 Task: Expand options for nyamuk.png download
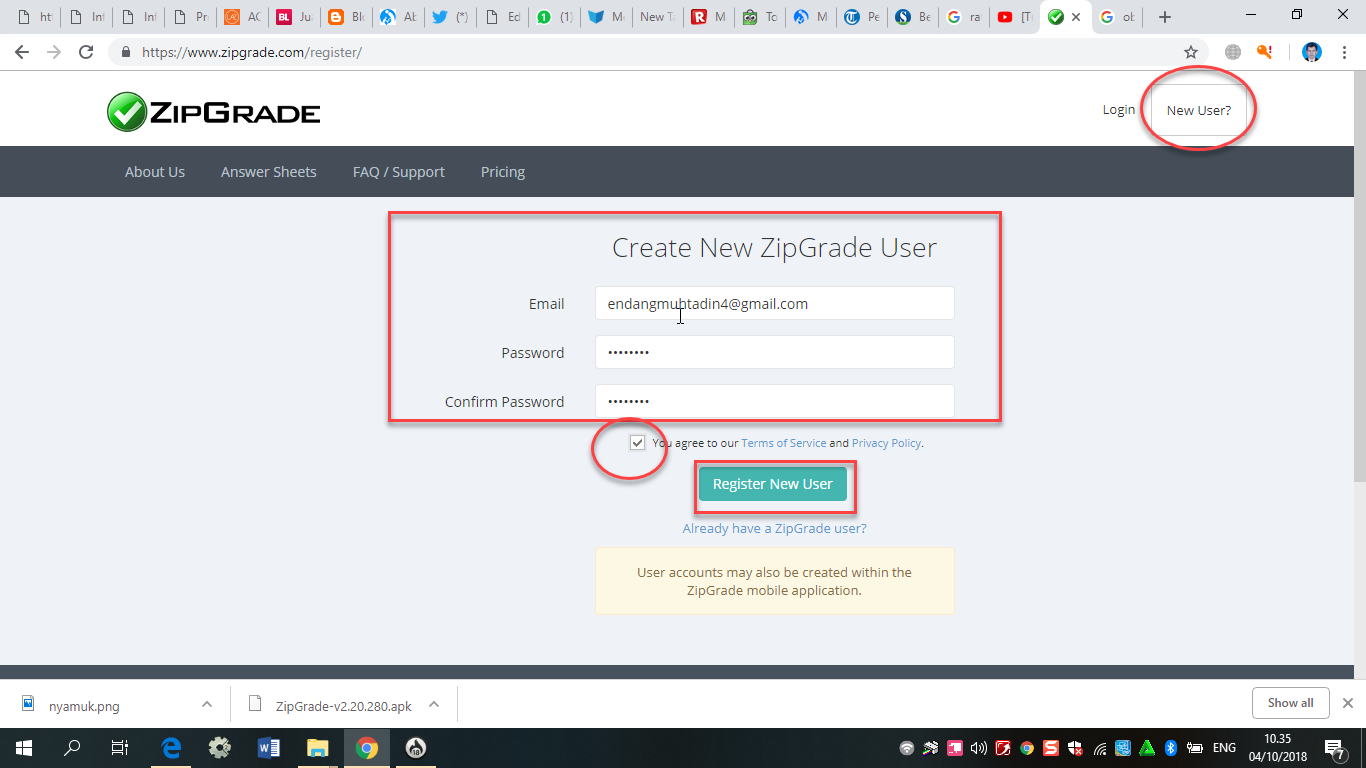[206, 704]
